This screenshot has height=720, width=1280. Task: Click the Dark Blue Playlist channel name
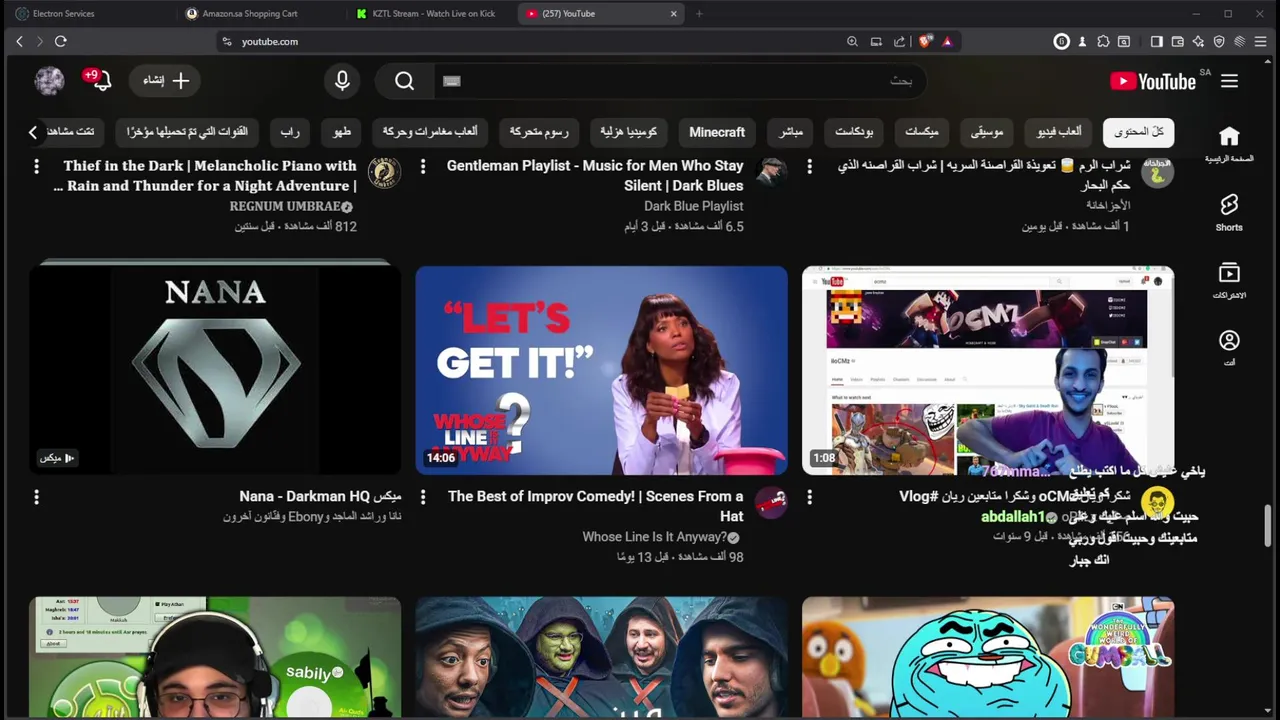point(693,206)
